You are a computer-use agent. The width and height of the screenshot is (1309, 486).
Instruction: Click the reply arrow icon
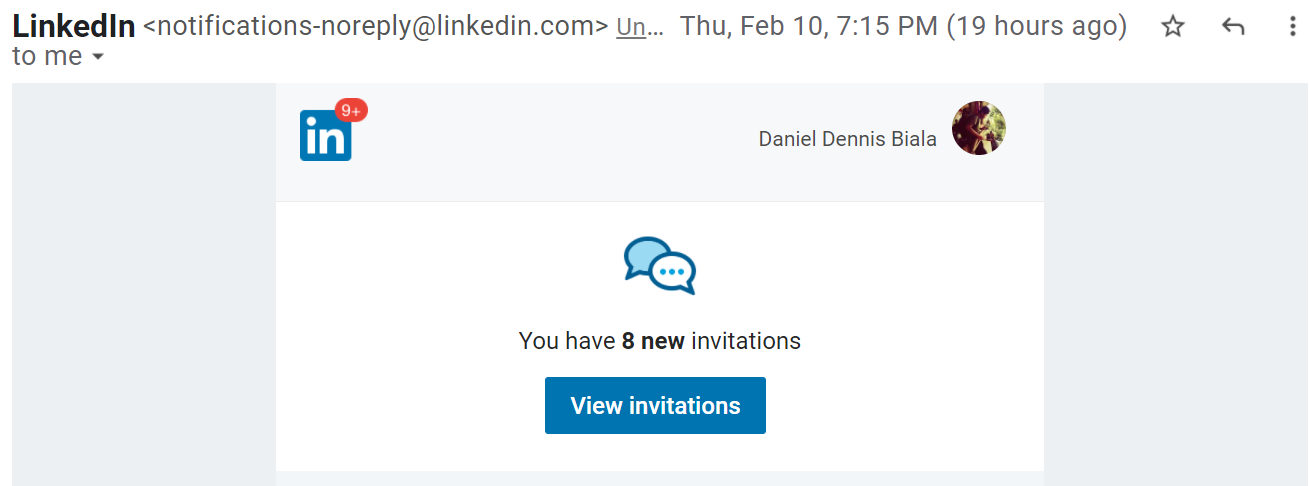click(x=1233, y=27)
